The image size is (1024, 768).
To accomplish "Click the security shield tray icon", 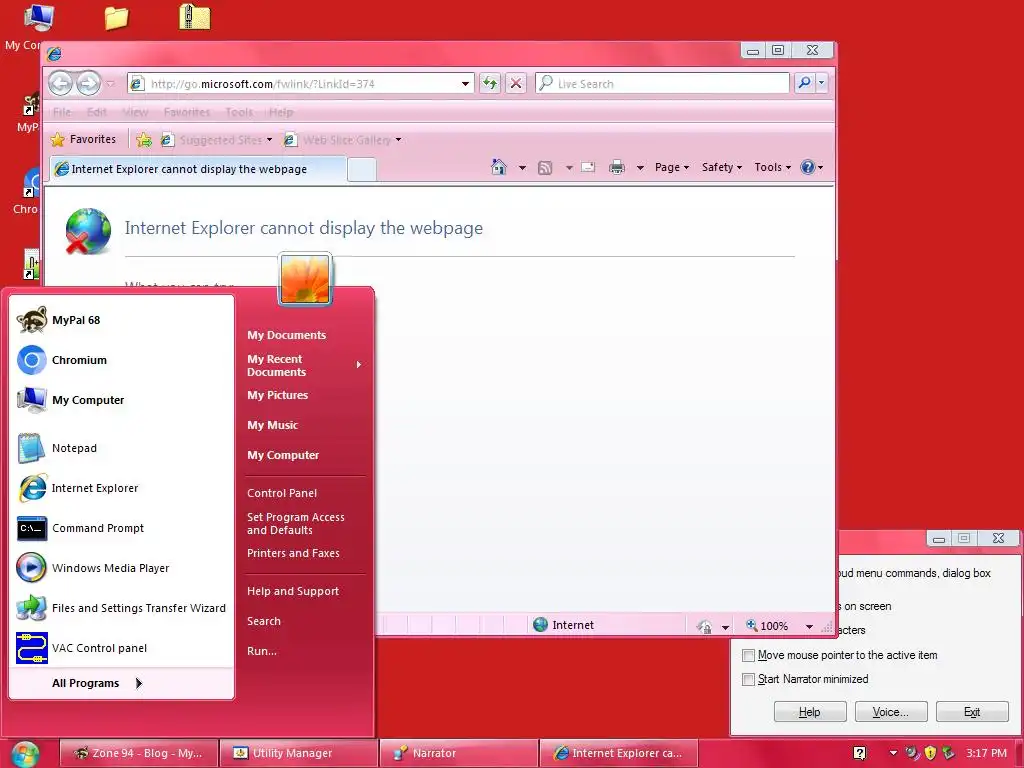I will [x=931, y=753].
